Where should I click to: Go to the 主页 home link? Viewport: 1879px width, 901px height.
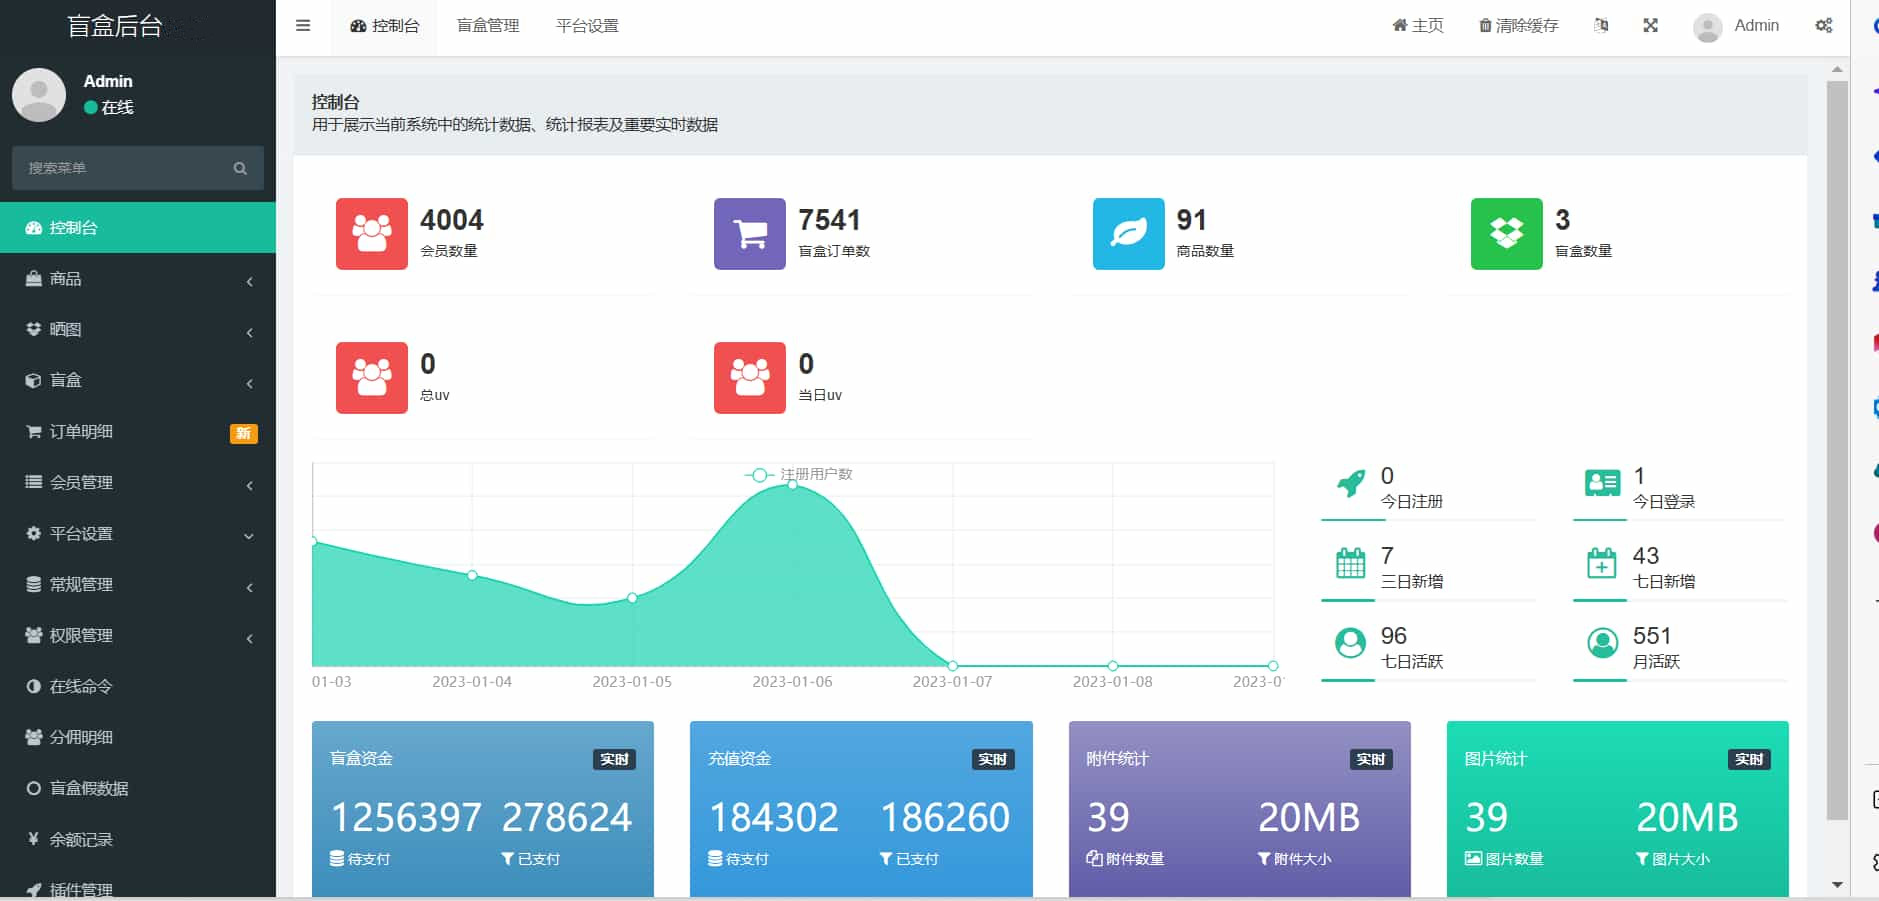(x=1418, y=26)
